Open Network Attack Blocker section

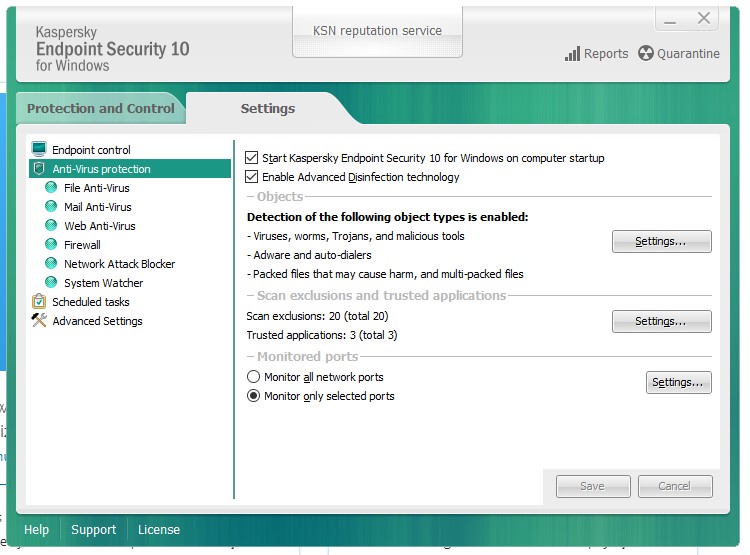(120, 264)
